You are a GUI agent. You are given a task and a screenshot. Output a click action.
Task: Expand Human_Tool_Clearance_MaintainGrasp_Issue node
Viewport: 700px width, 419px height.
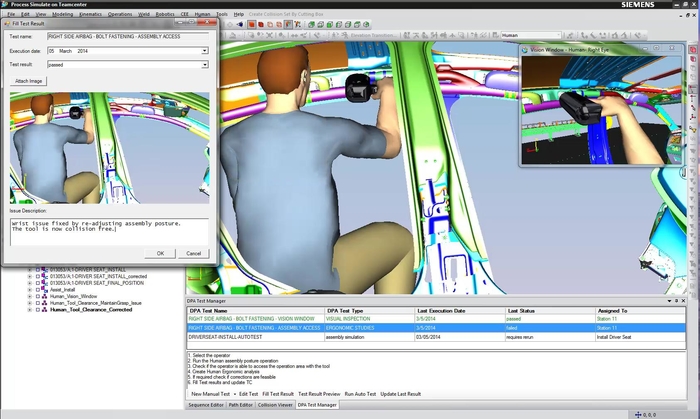(30, 303)
